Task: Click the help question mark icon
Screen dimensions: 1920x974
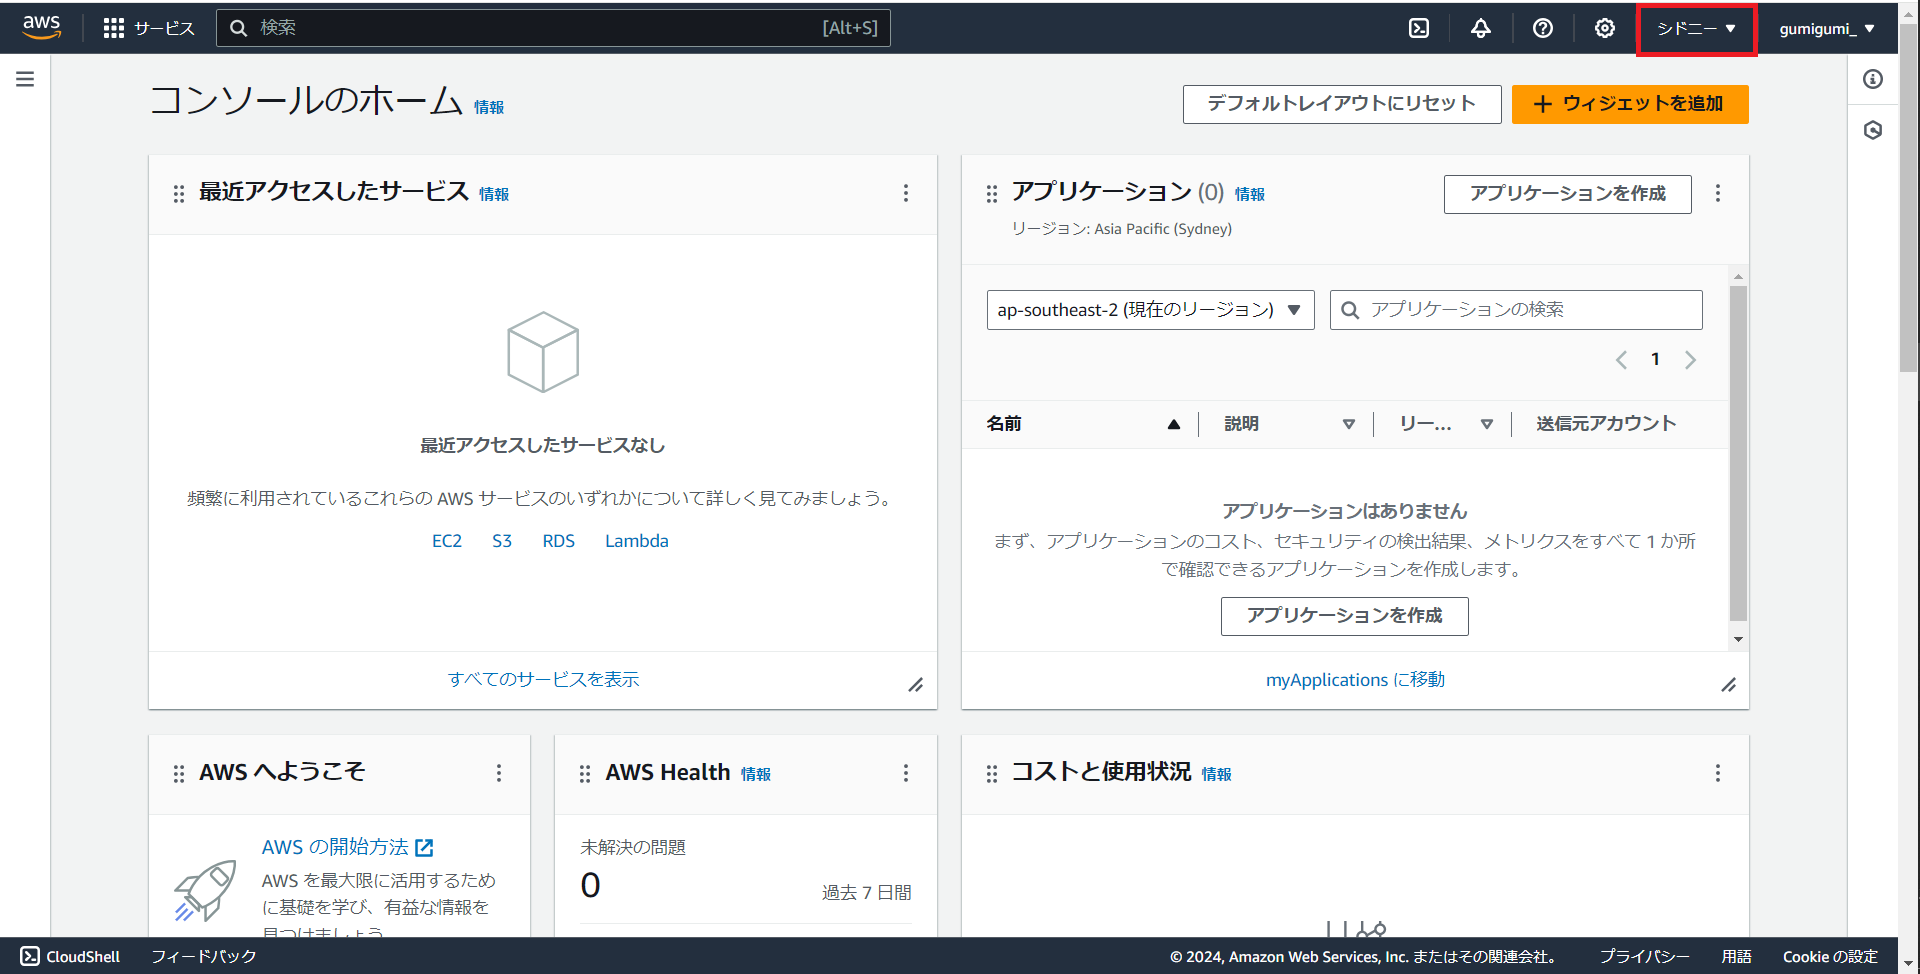Action: tap(1542, 27)
